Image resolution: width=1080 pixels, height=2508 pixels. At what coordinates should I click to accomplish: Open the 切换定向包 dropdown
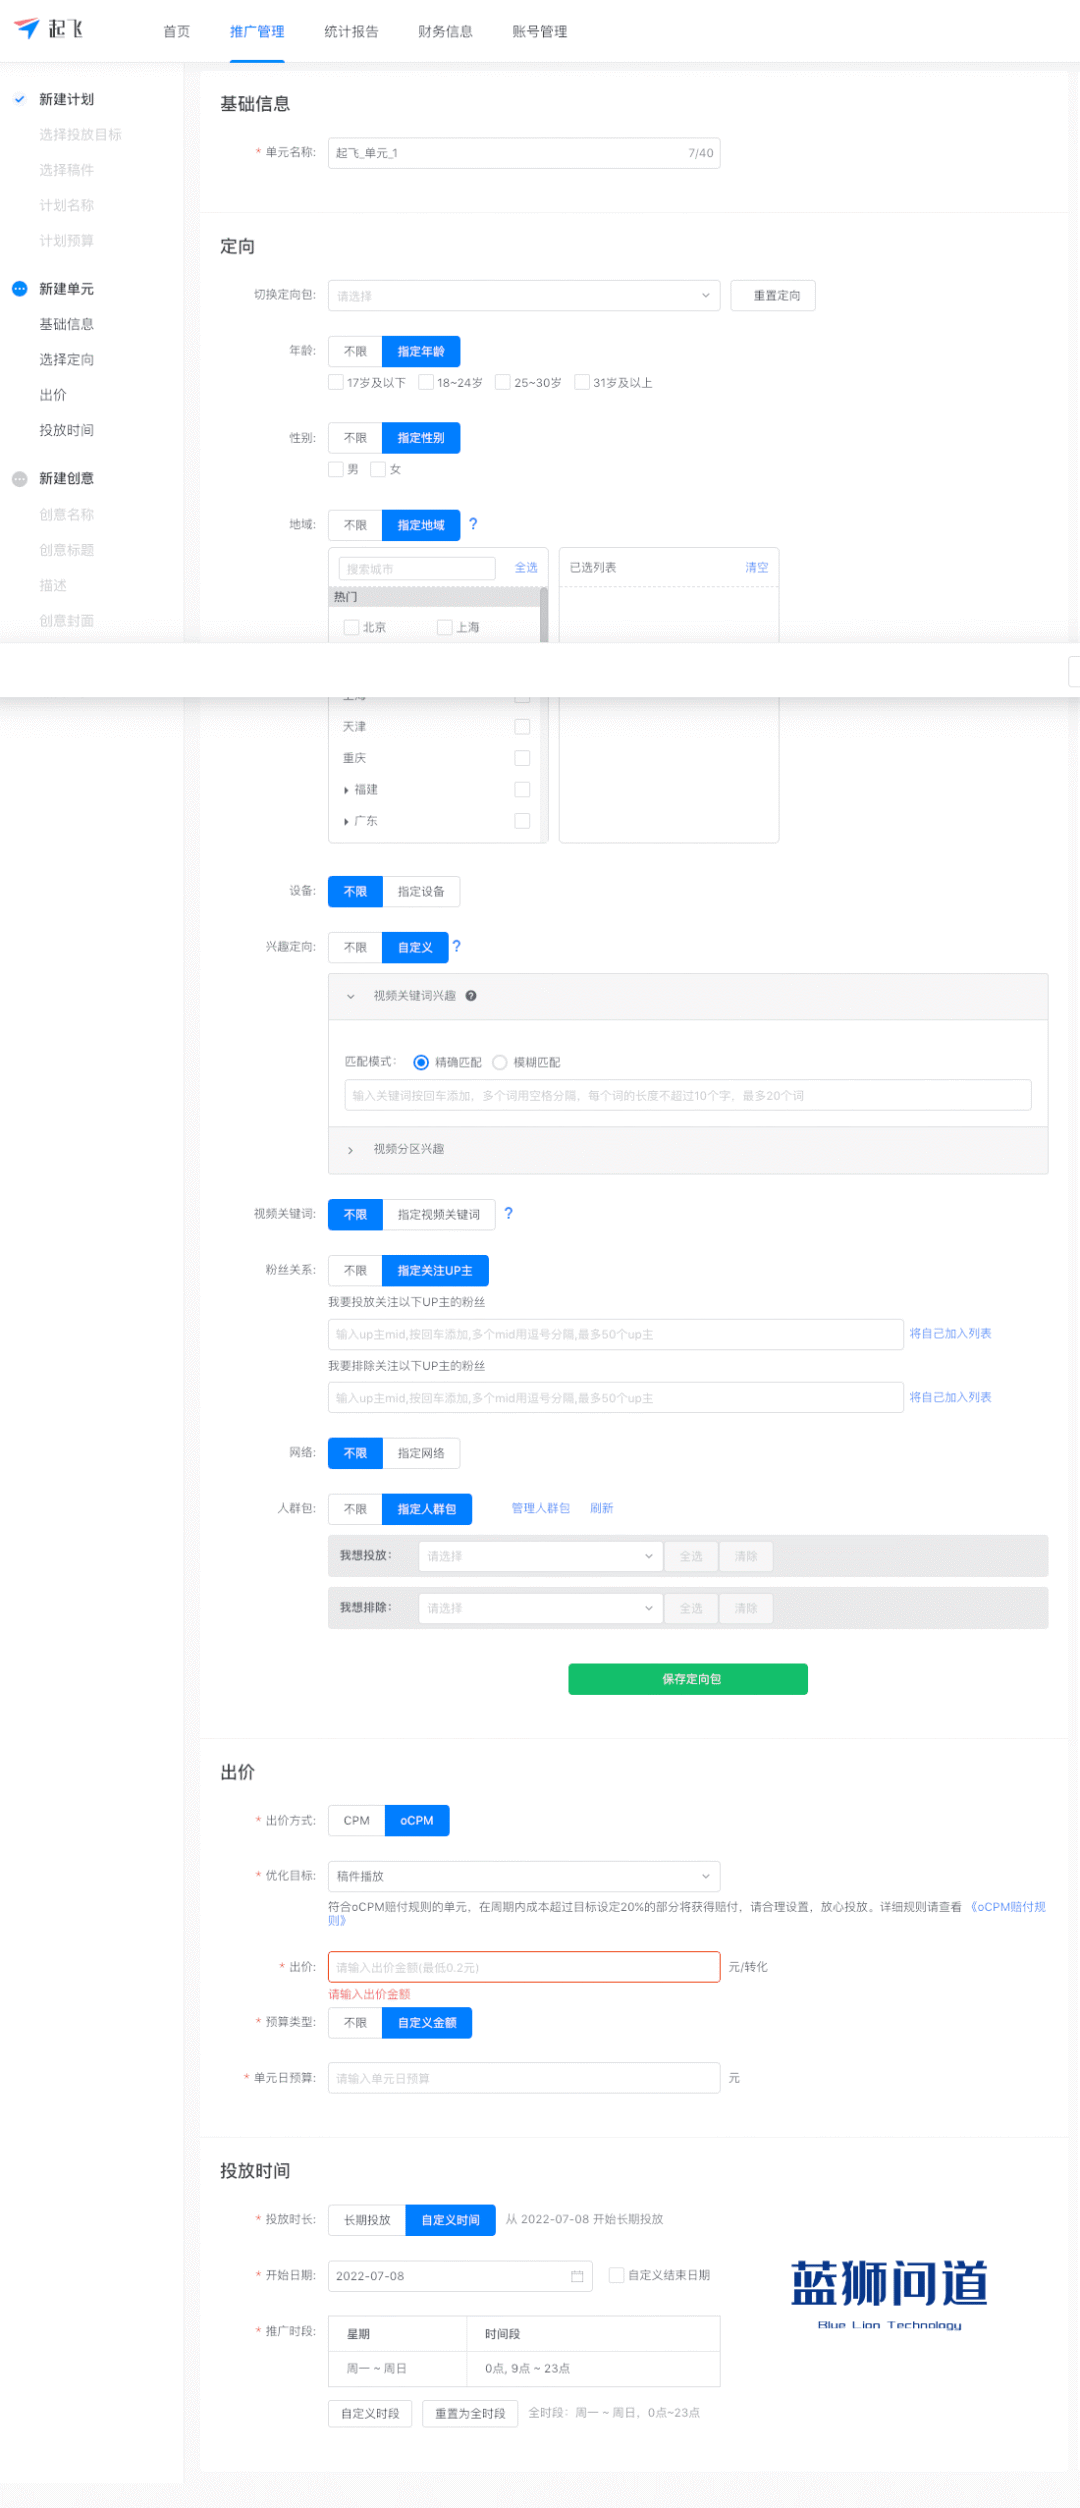(523, 296)
